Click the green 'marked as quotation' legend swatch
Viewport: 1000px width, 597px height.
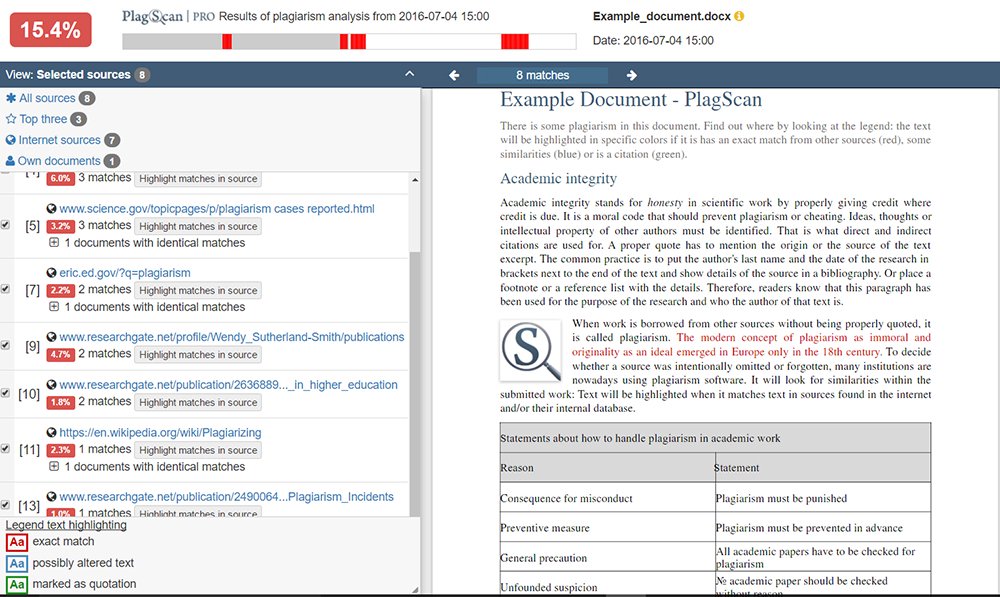pyautogui.click(x=17, y=584)
